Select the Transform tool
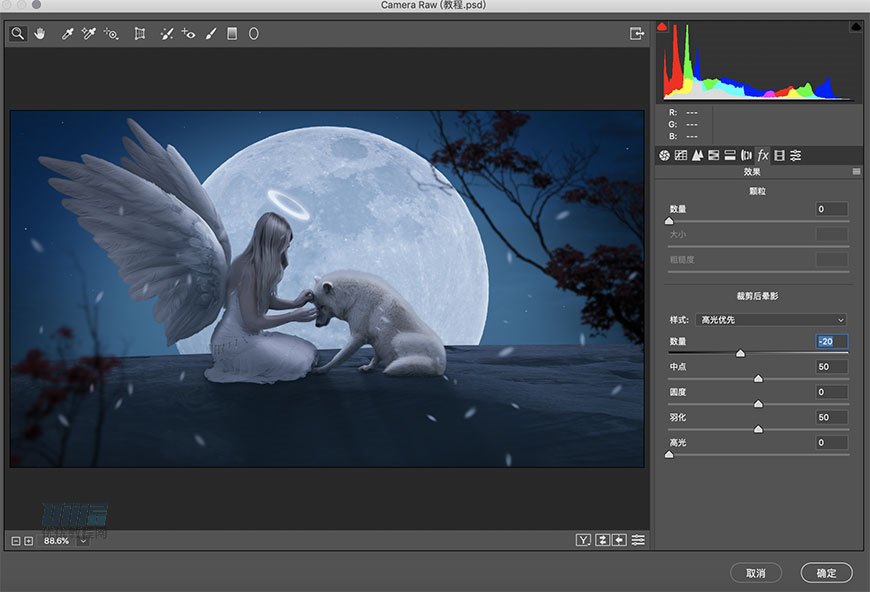 [x=140, y=34]
